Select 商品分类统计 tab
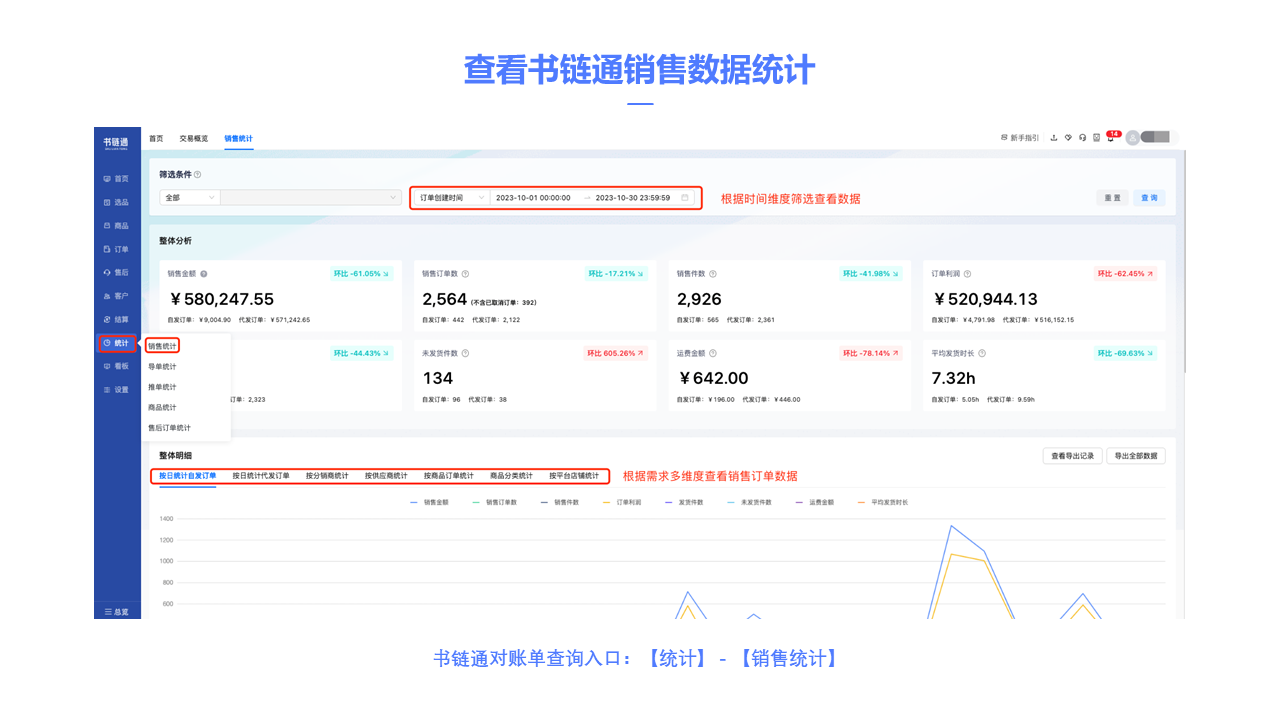Image resolution: width=1280 pixels, height=720 pixels. pos(511,476)
